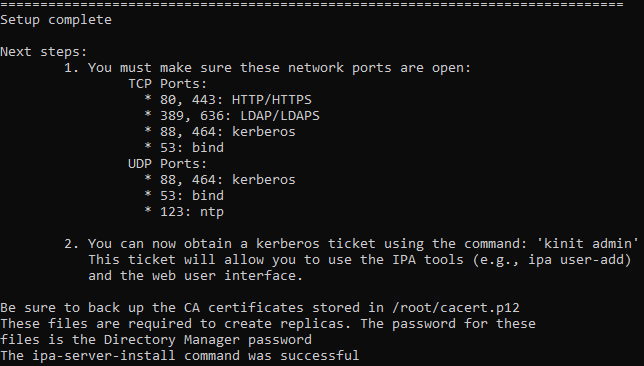644x366 pixels.
Task: Click the 'Next steps:' heading
Action: coord(44,52)
